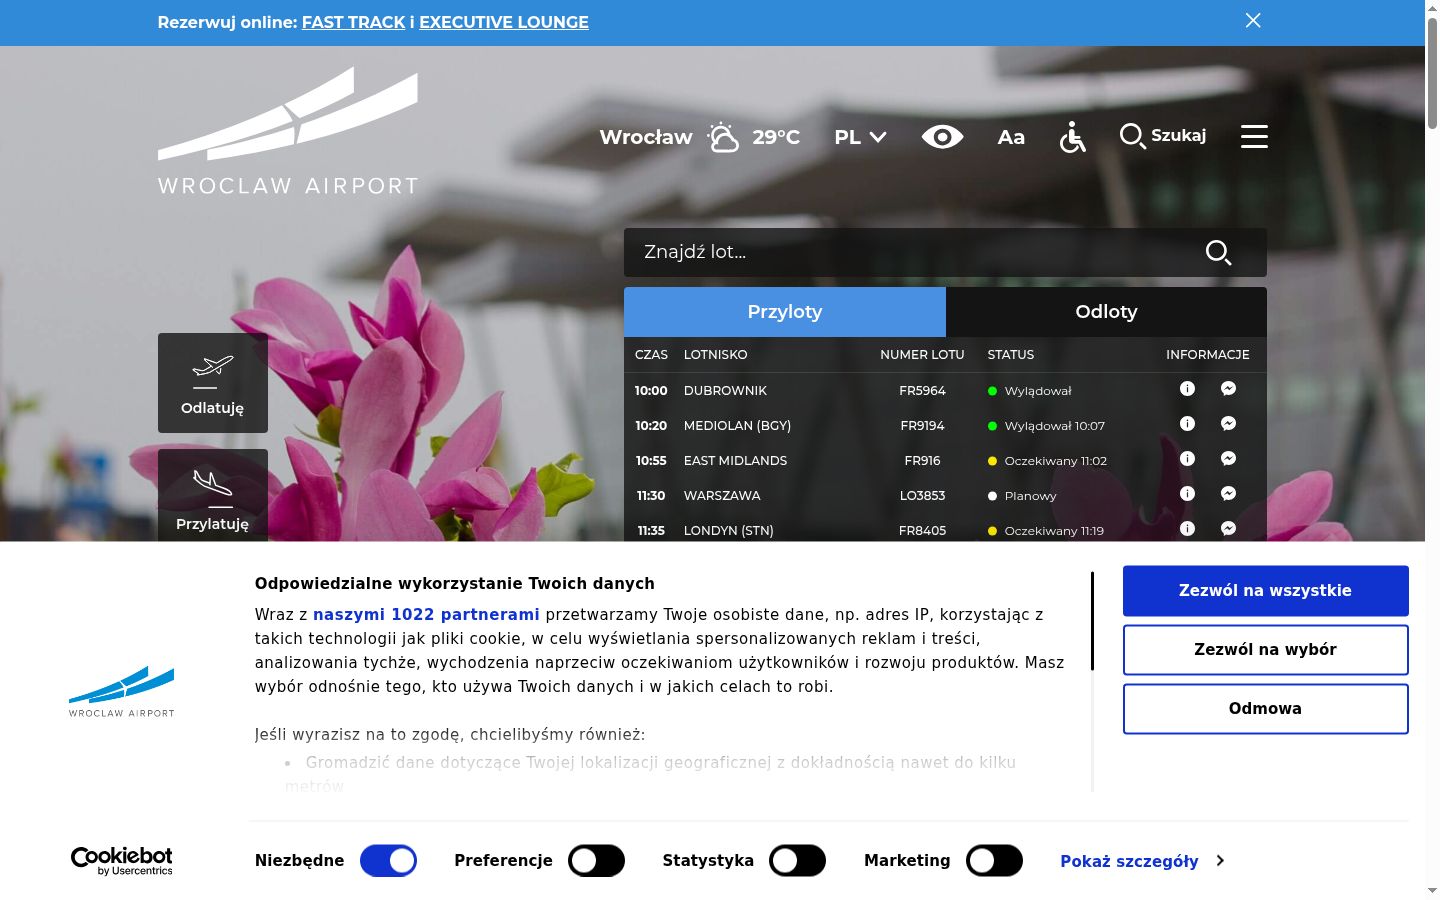The image size is (1440, 900).
Task: Click flight number FR5964
Action: coord(922,391)
